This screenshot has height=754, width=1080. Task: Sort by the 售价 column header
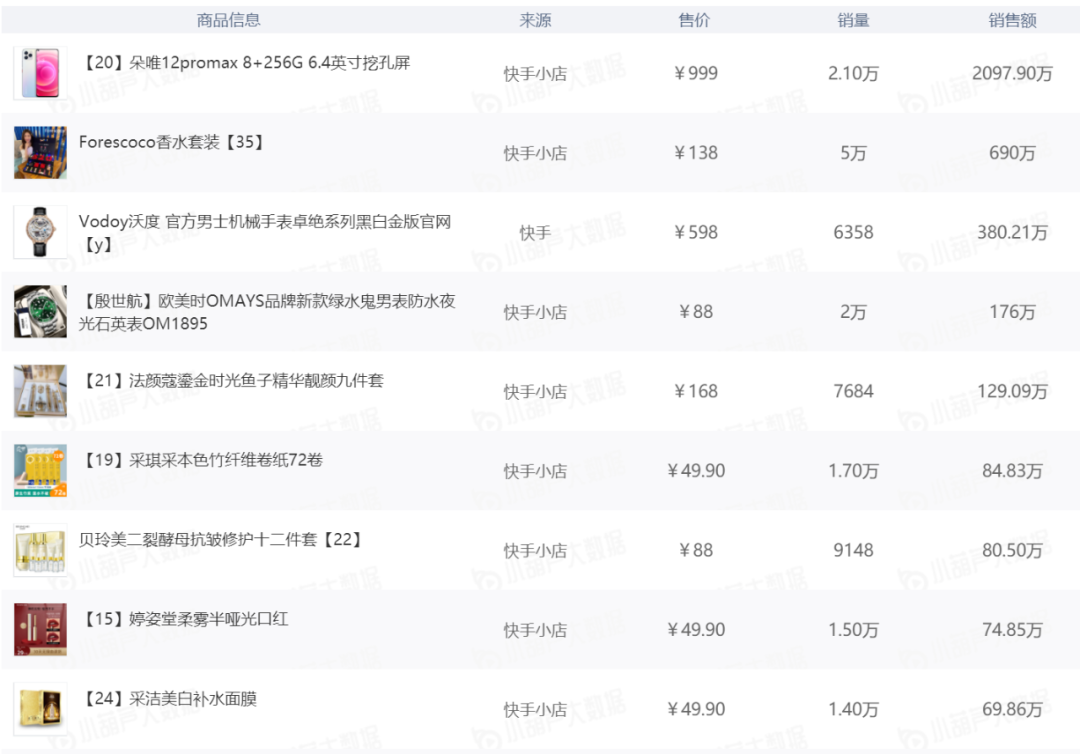(694, 20)
